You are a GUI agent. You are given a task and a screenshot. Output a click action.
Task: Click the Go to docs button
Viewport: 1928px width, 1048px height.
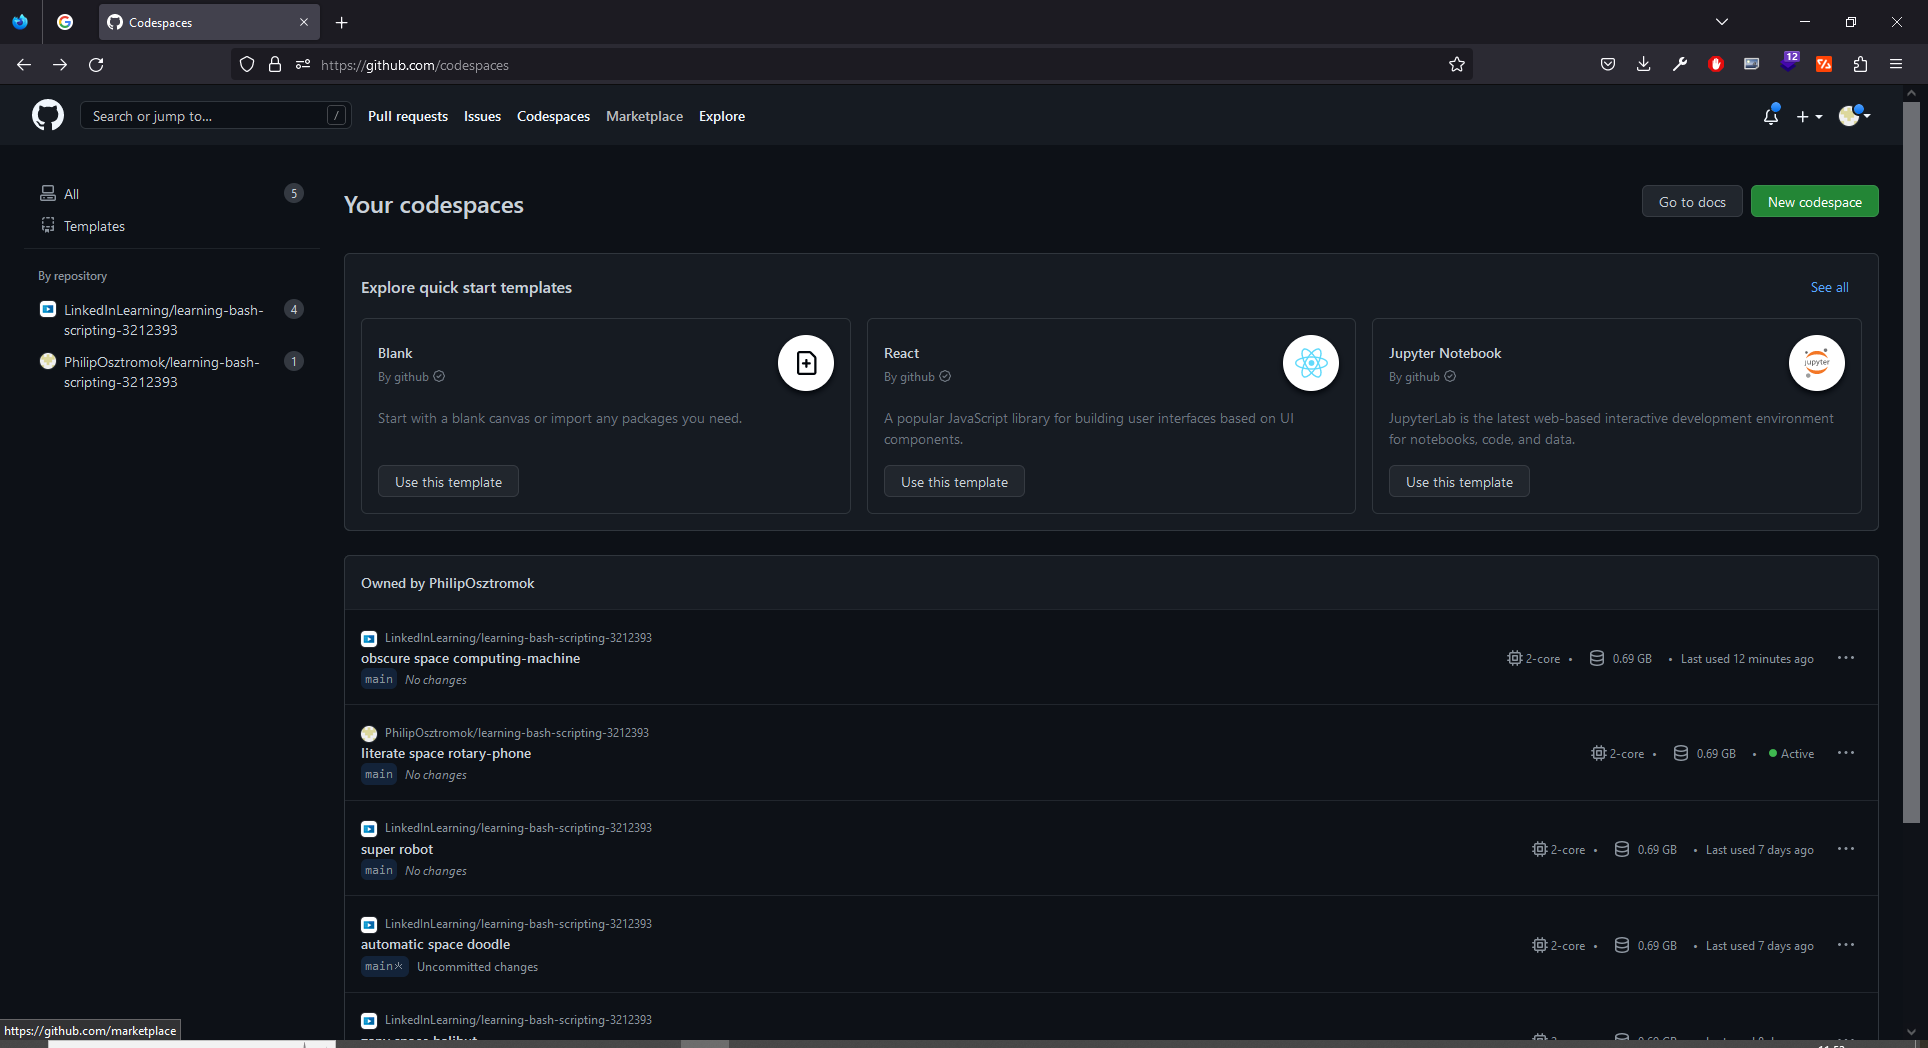point(1692,201)
